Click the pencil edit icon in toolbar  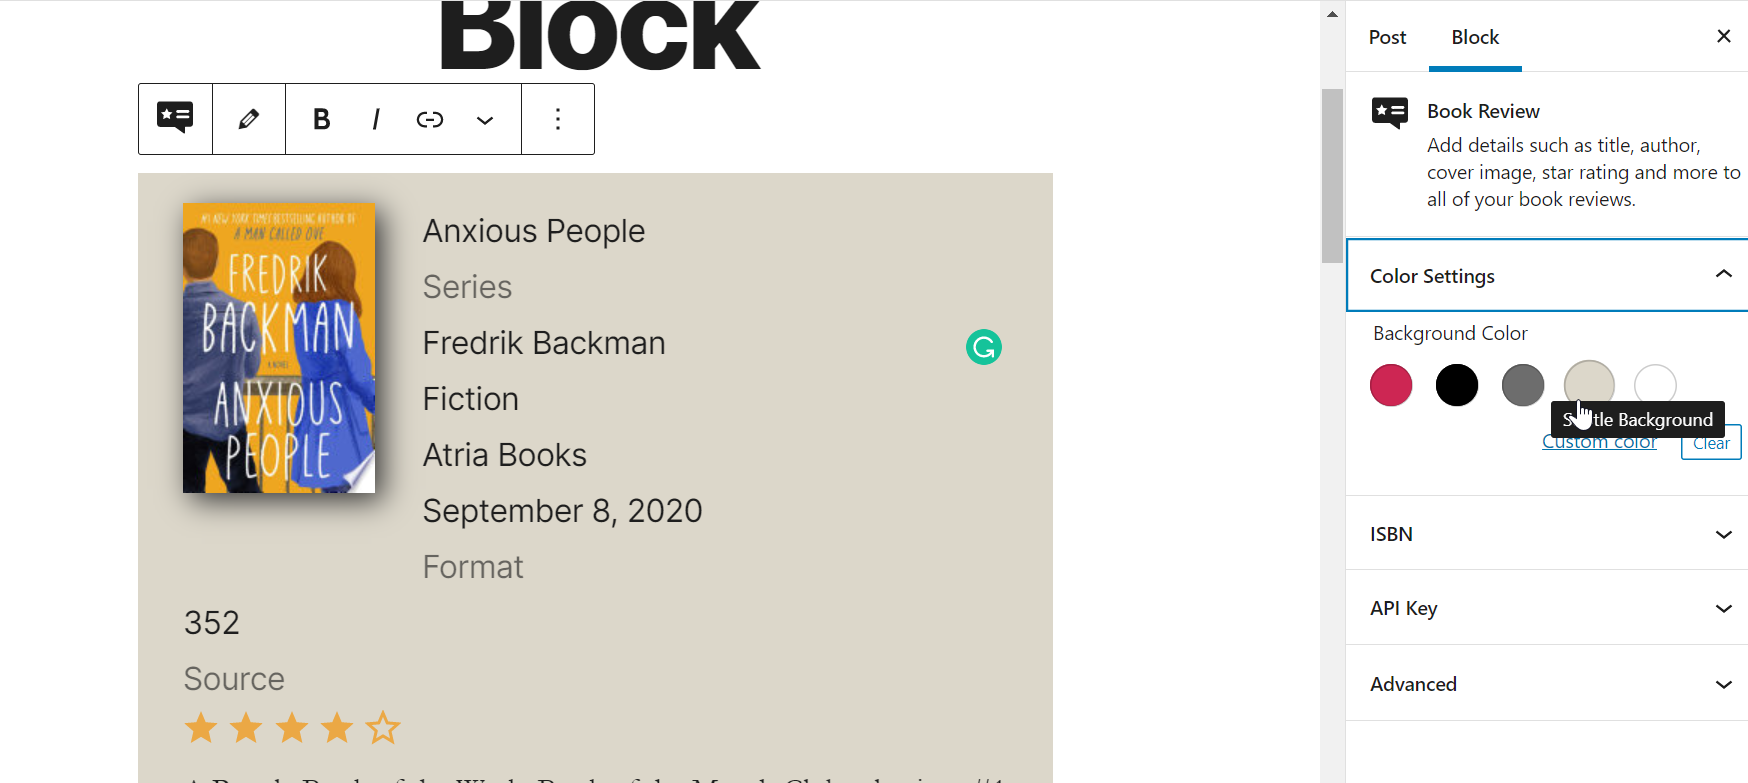point(249,119)
